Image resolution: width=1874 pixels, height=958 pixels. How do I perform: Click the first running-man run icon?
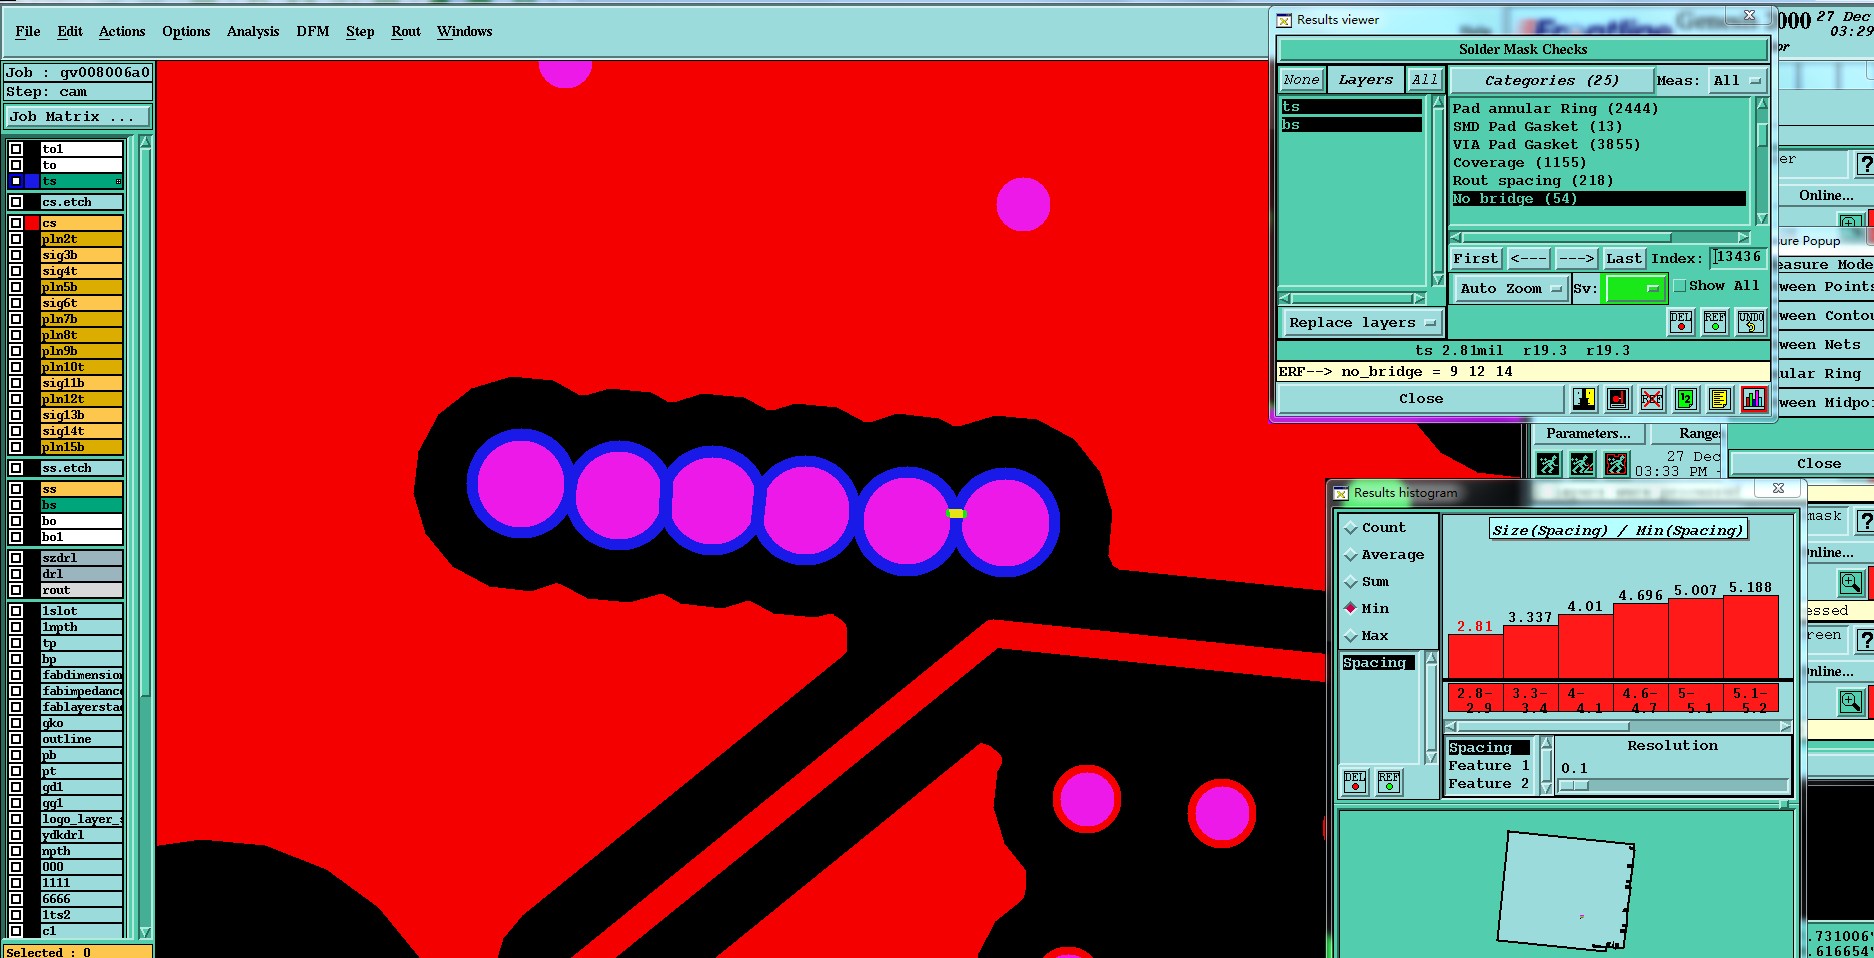[1548, 464]
